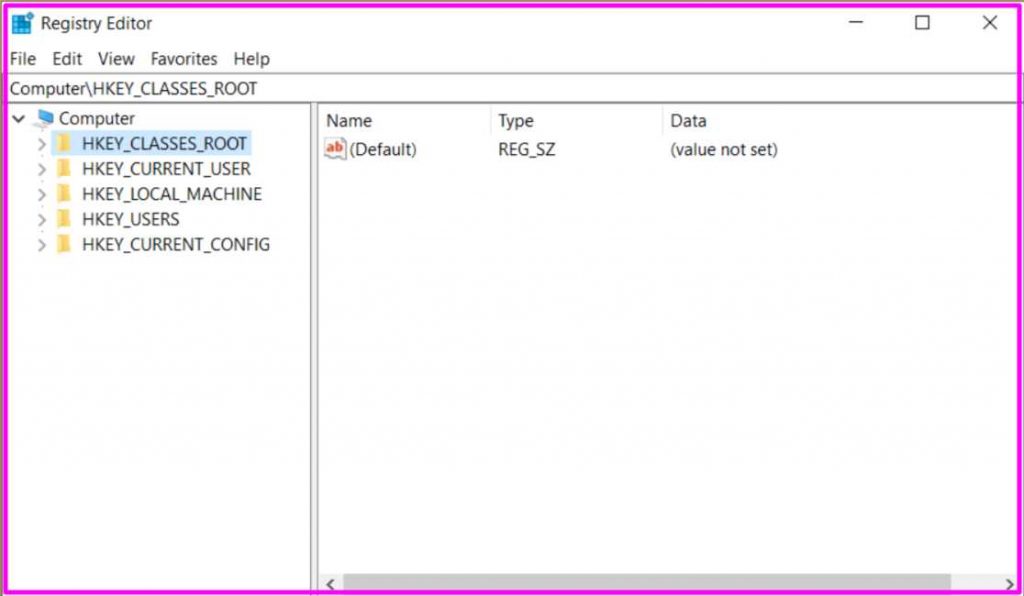Click the HKEY_CLASSES_ROOT folder icon
The height and width of the screenshot is (596, 1024).
pyautogui.click(x=62, y=143)
